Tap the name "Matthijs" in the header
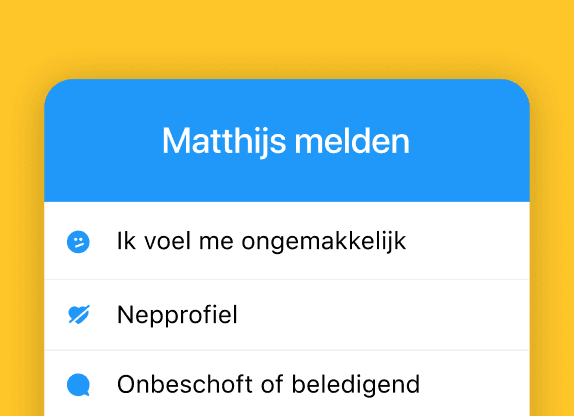 pyautogui.click(x=224, y=142)
